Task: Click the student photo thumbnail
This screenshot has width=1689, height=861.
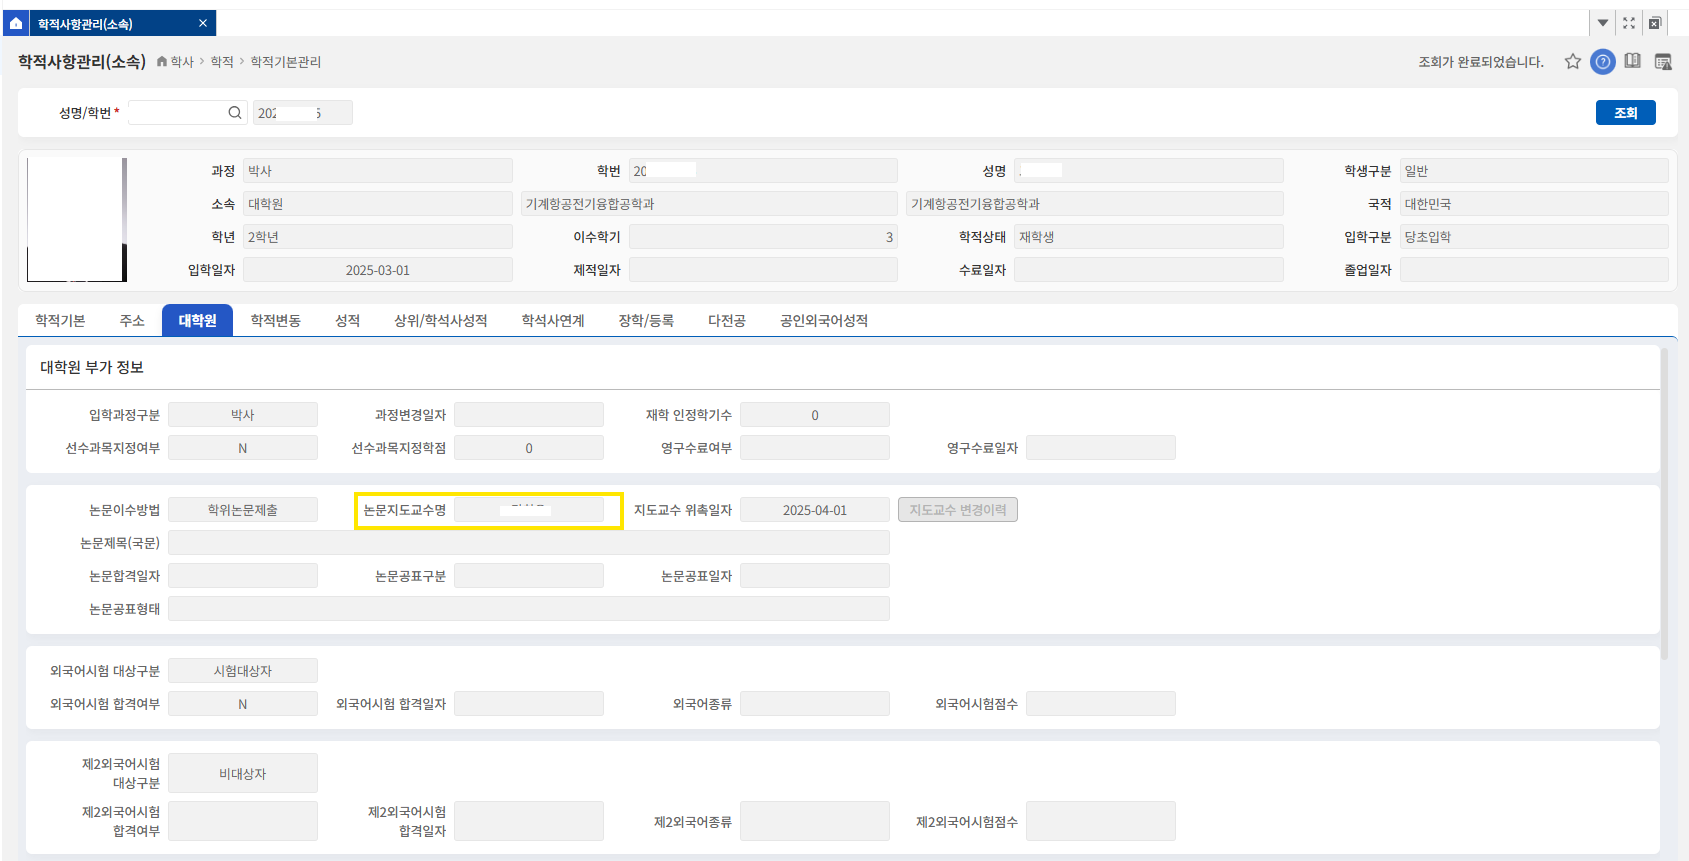Action: tap(77, 220)
